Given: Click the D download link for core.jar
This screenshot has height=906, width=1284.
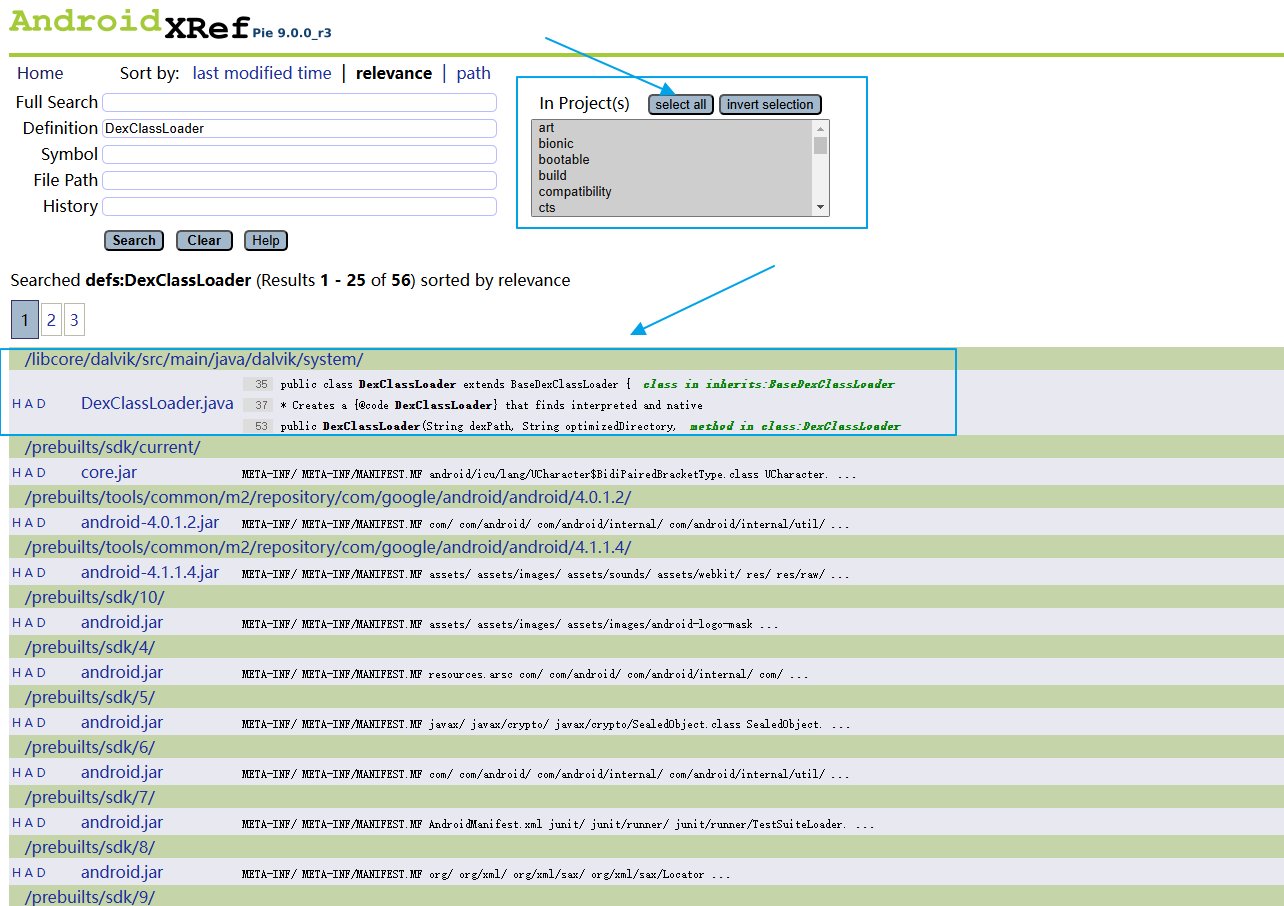Looking at the screenshot, I should pos(41,473).
